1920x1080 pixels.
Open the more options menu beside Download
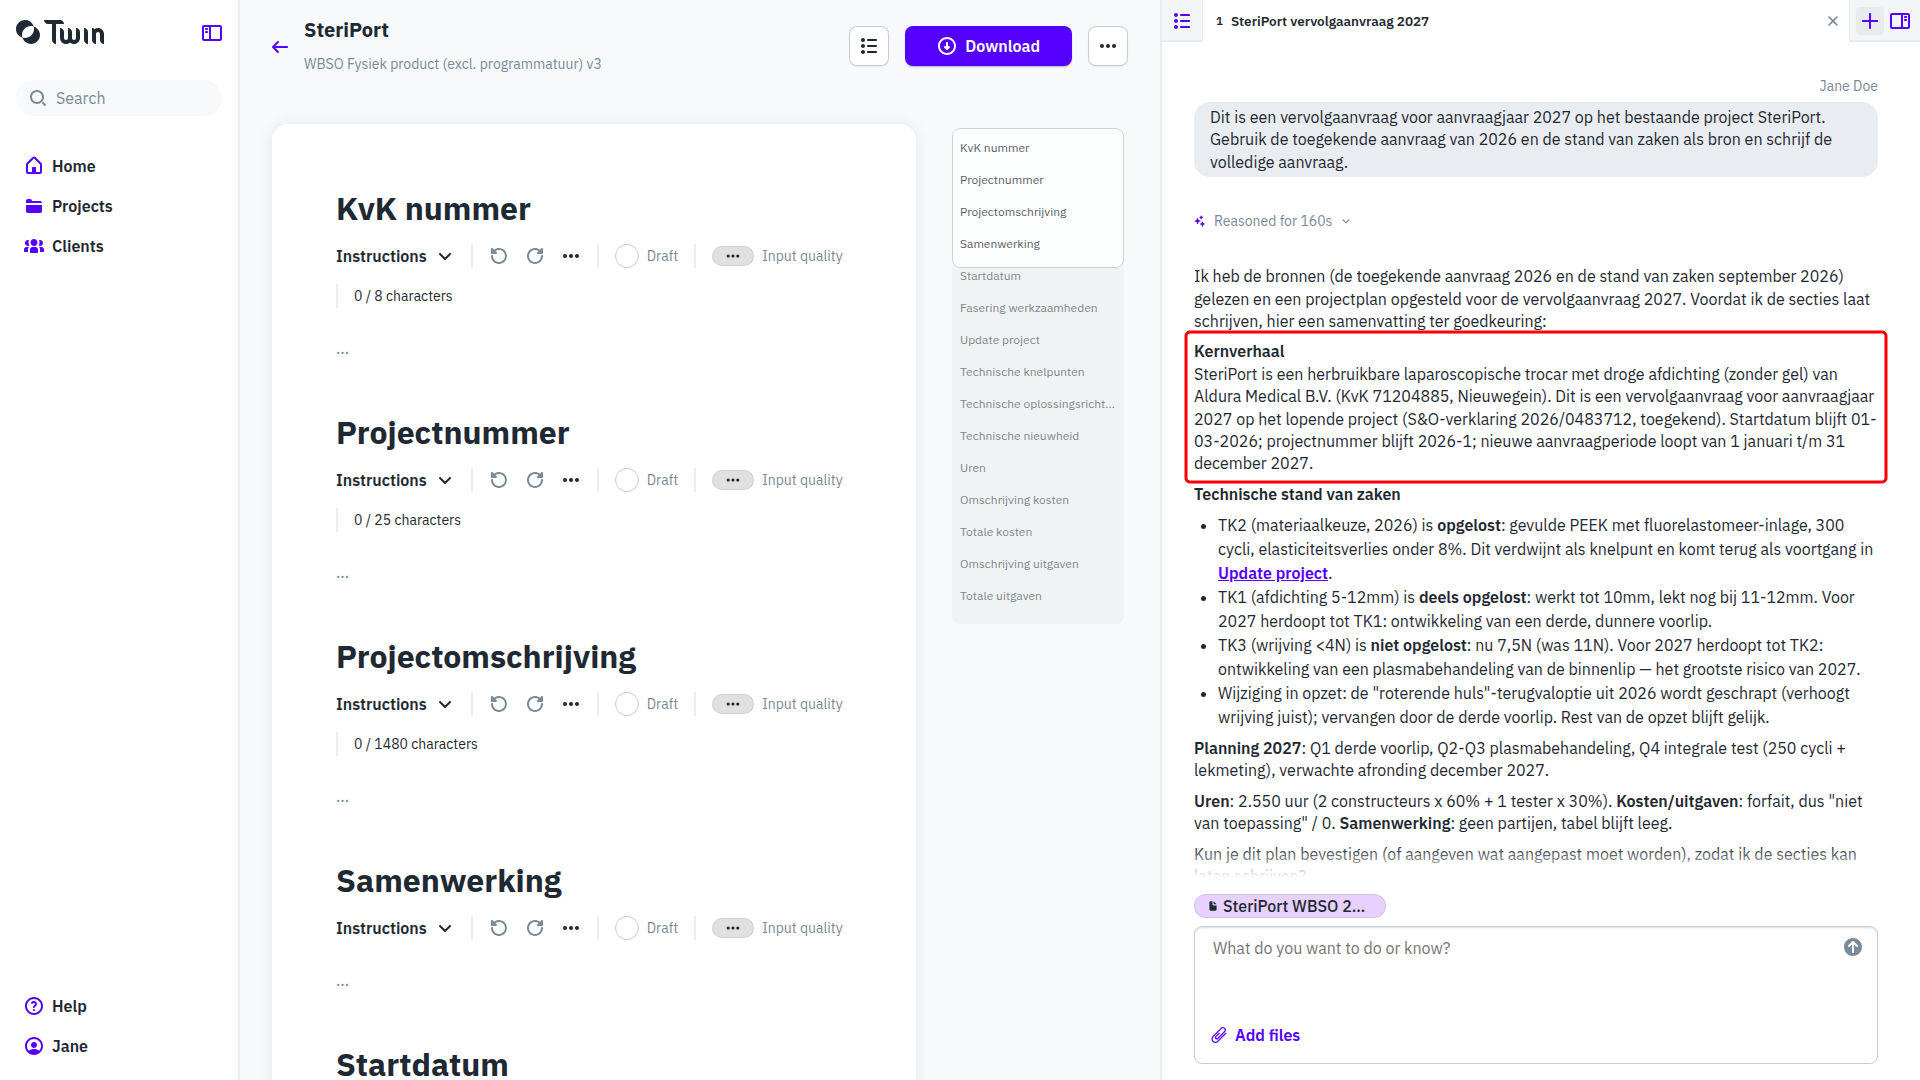tap(1108, 46)
